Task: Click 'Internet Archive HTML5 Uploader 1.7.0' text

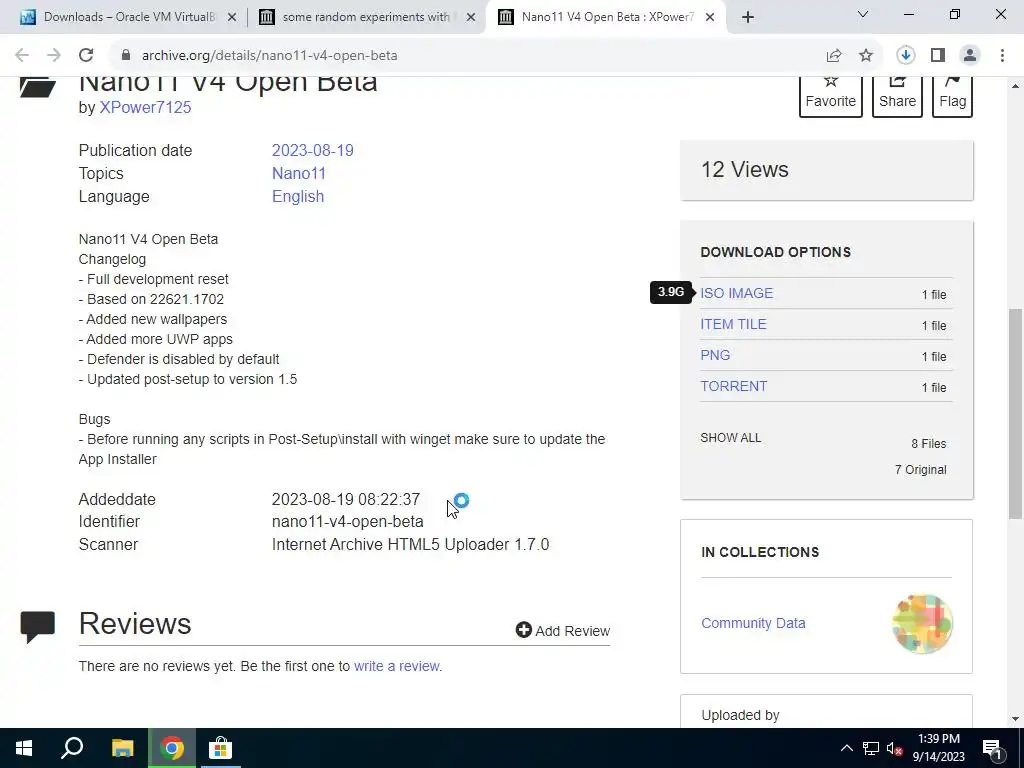Action: (x=410, y=544)
